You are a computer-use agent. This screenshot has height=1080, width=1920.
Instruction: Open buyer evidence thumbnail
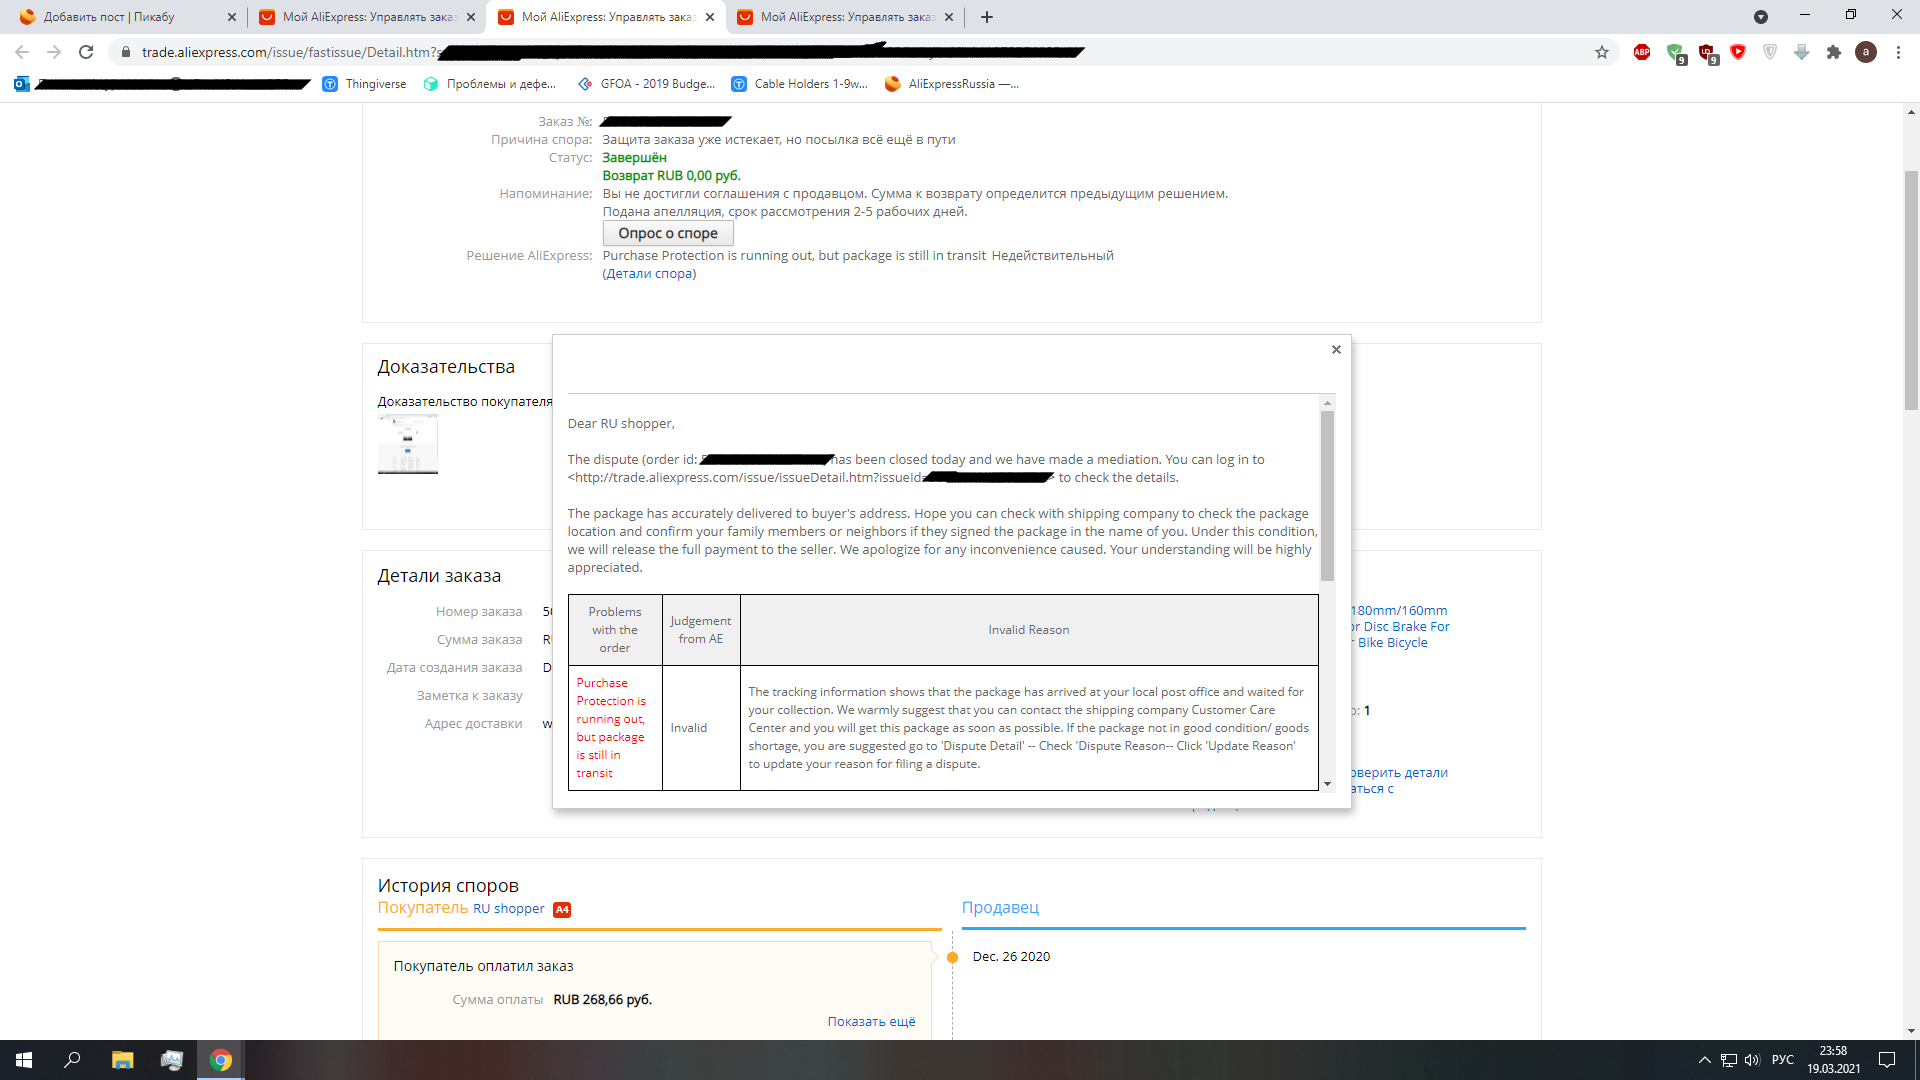coord(408,445)
